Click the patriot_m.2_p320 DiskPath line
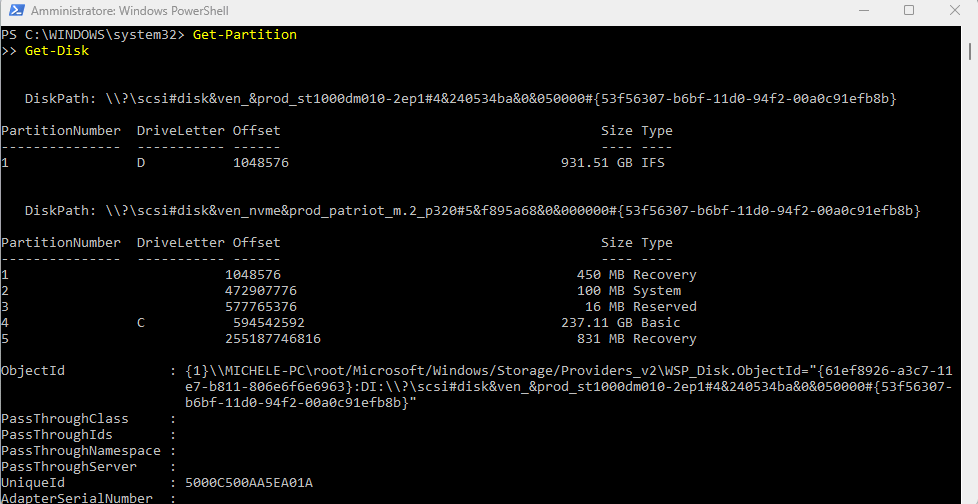The width and height of the screenshot is (978, 504). point(472,211)
